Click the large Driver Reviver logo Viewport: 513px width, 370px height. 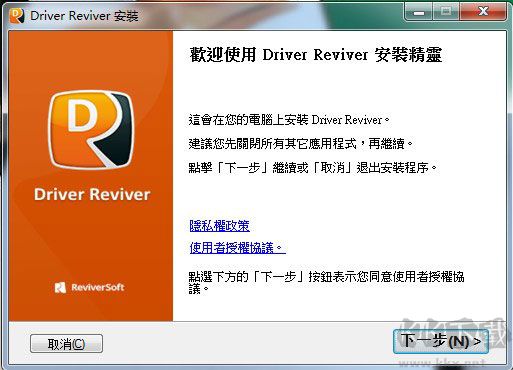click(x=91, y=129)
